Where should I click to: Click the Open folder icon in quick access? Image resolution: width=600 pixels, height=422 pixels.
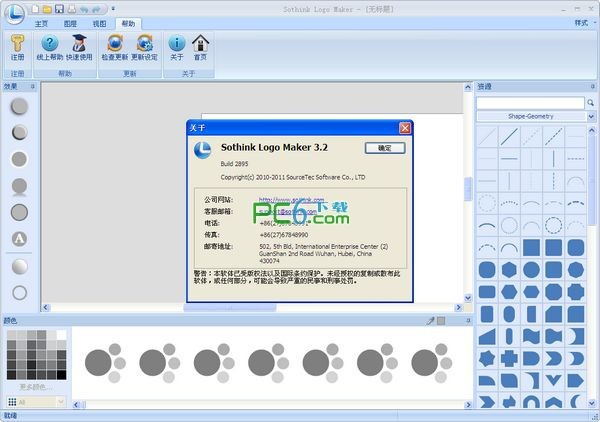47,9
